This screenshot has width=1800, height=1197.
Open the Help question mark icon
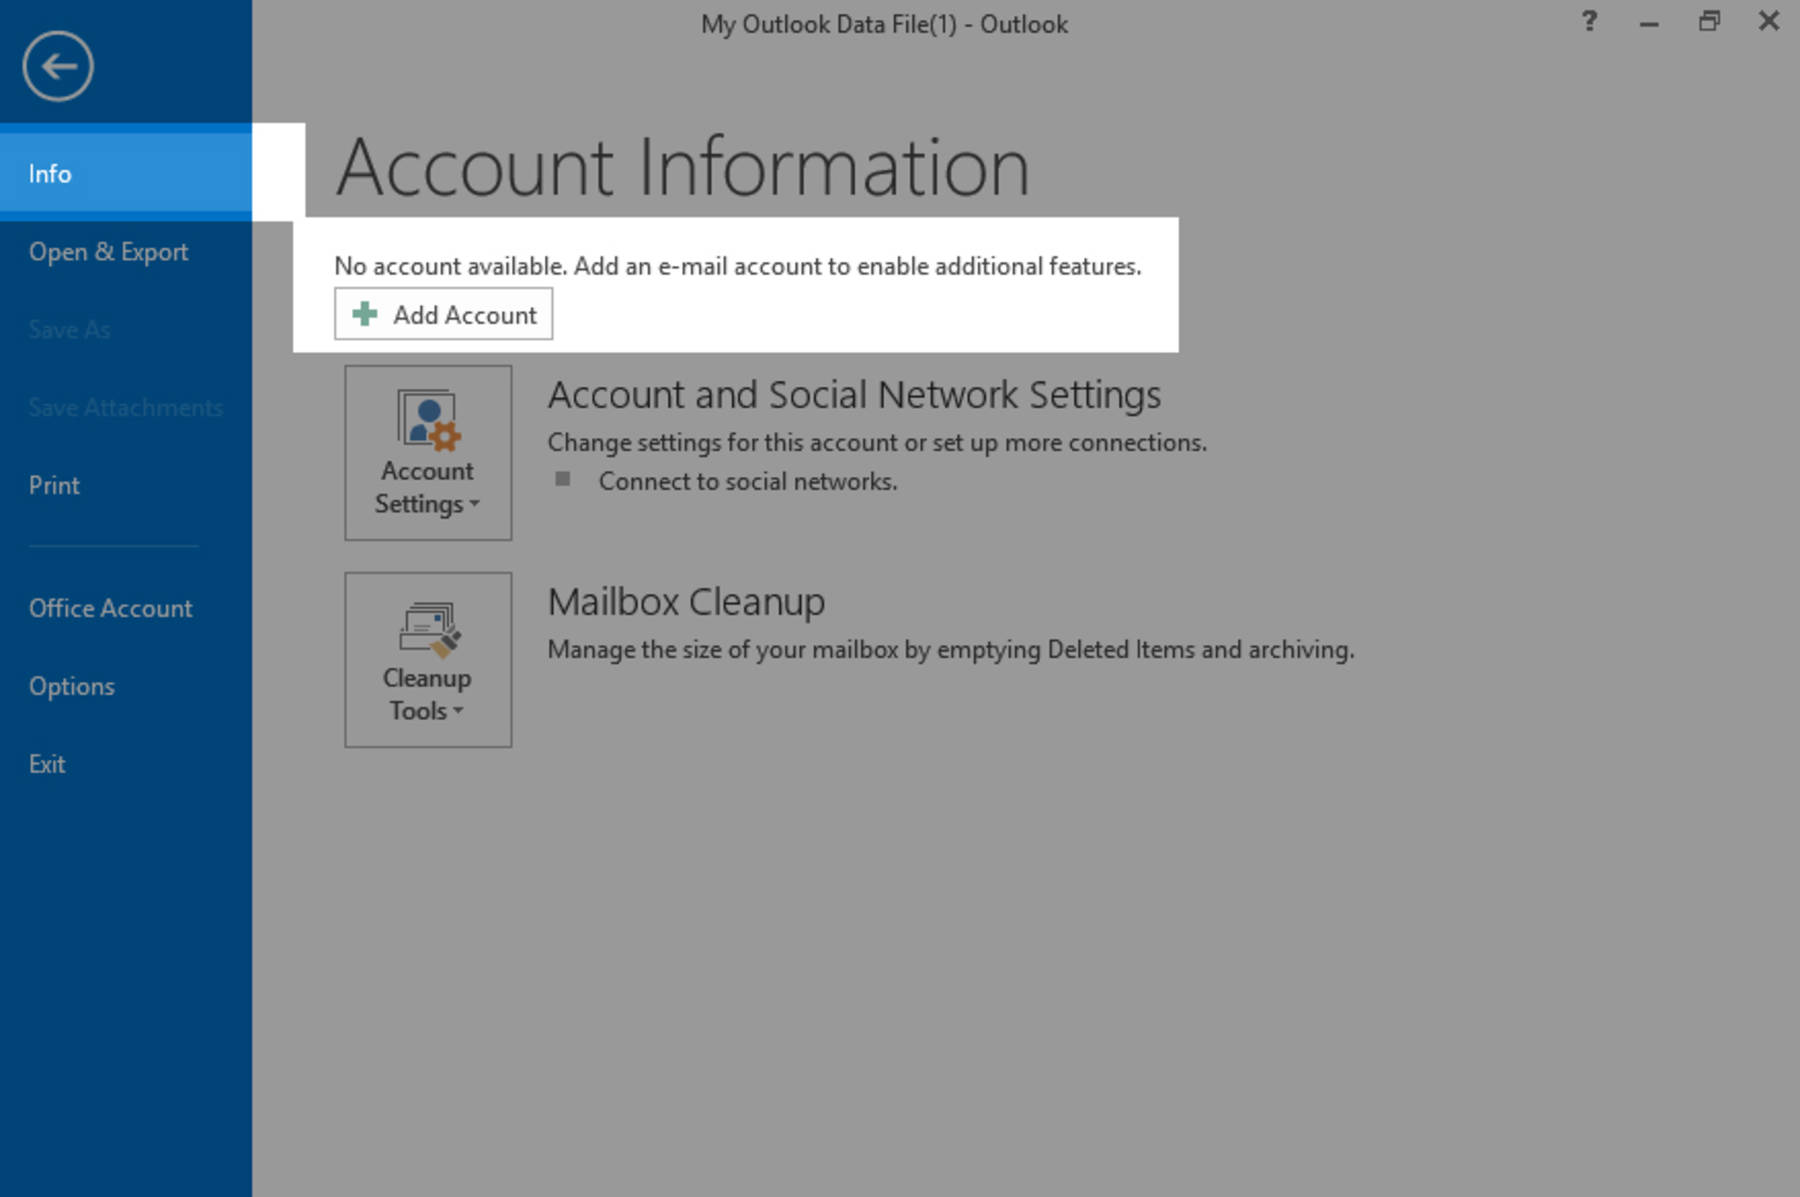1589,21
